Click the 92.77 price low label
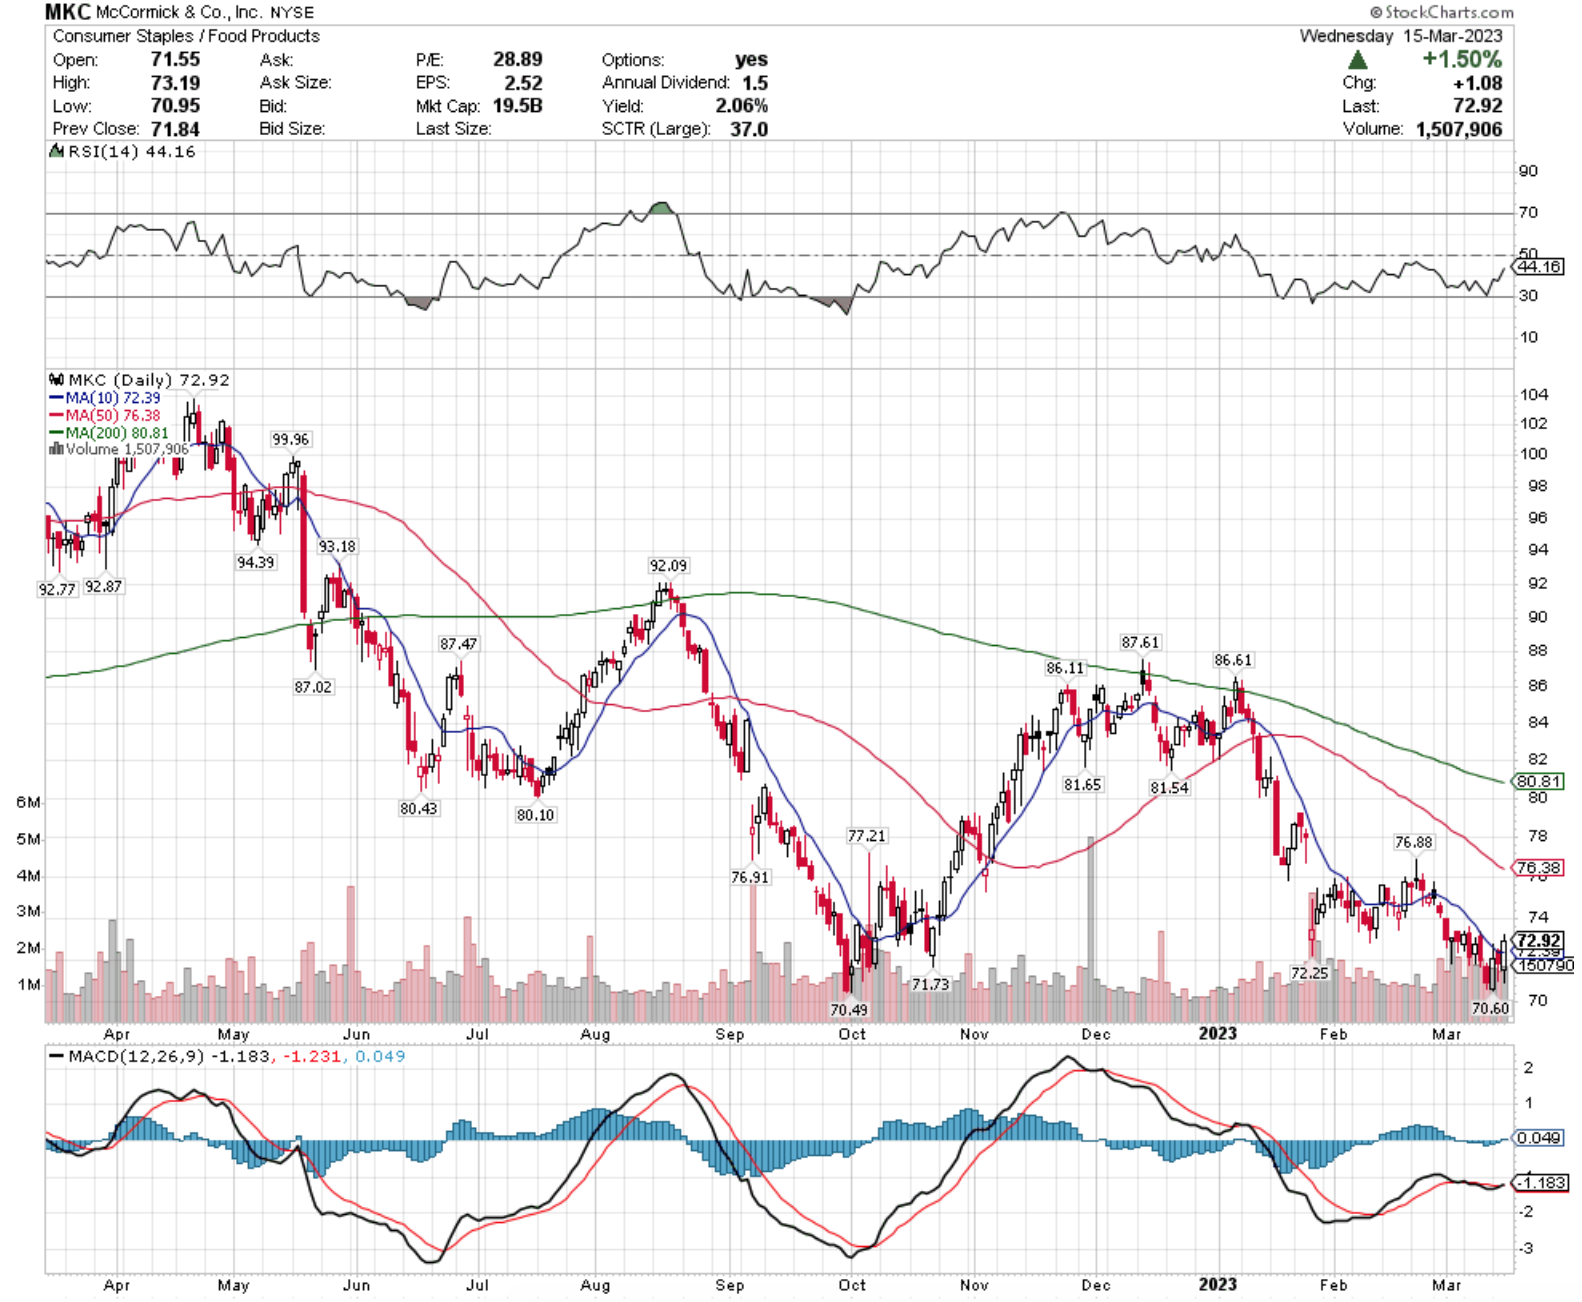The height and width of the screenshot is (1302, 1582). [57, 590]
